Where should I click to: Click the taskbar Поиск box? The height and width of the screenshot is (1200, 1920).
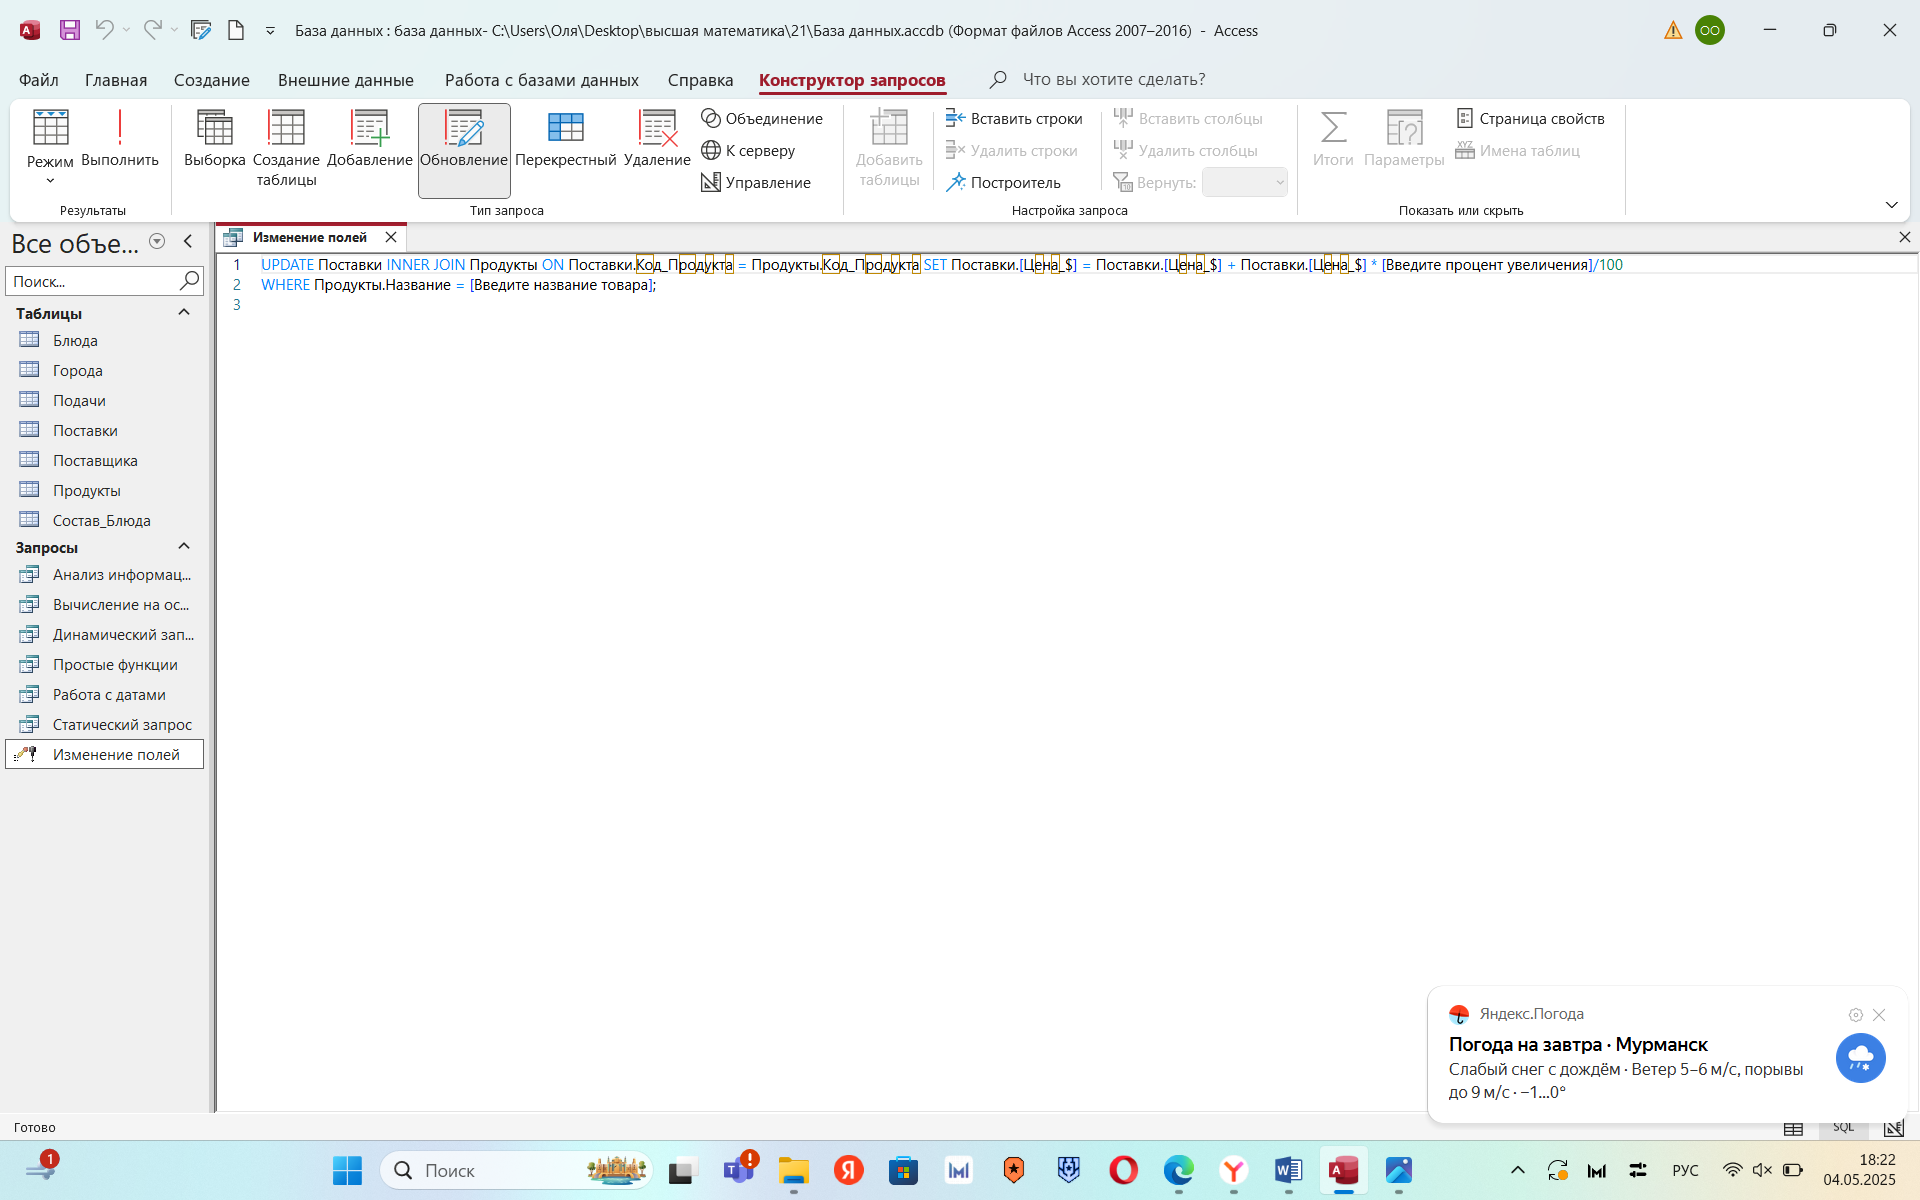[516, 1170]
